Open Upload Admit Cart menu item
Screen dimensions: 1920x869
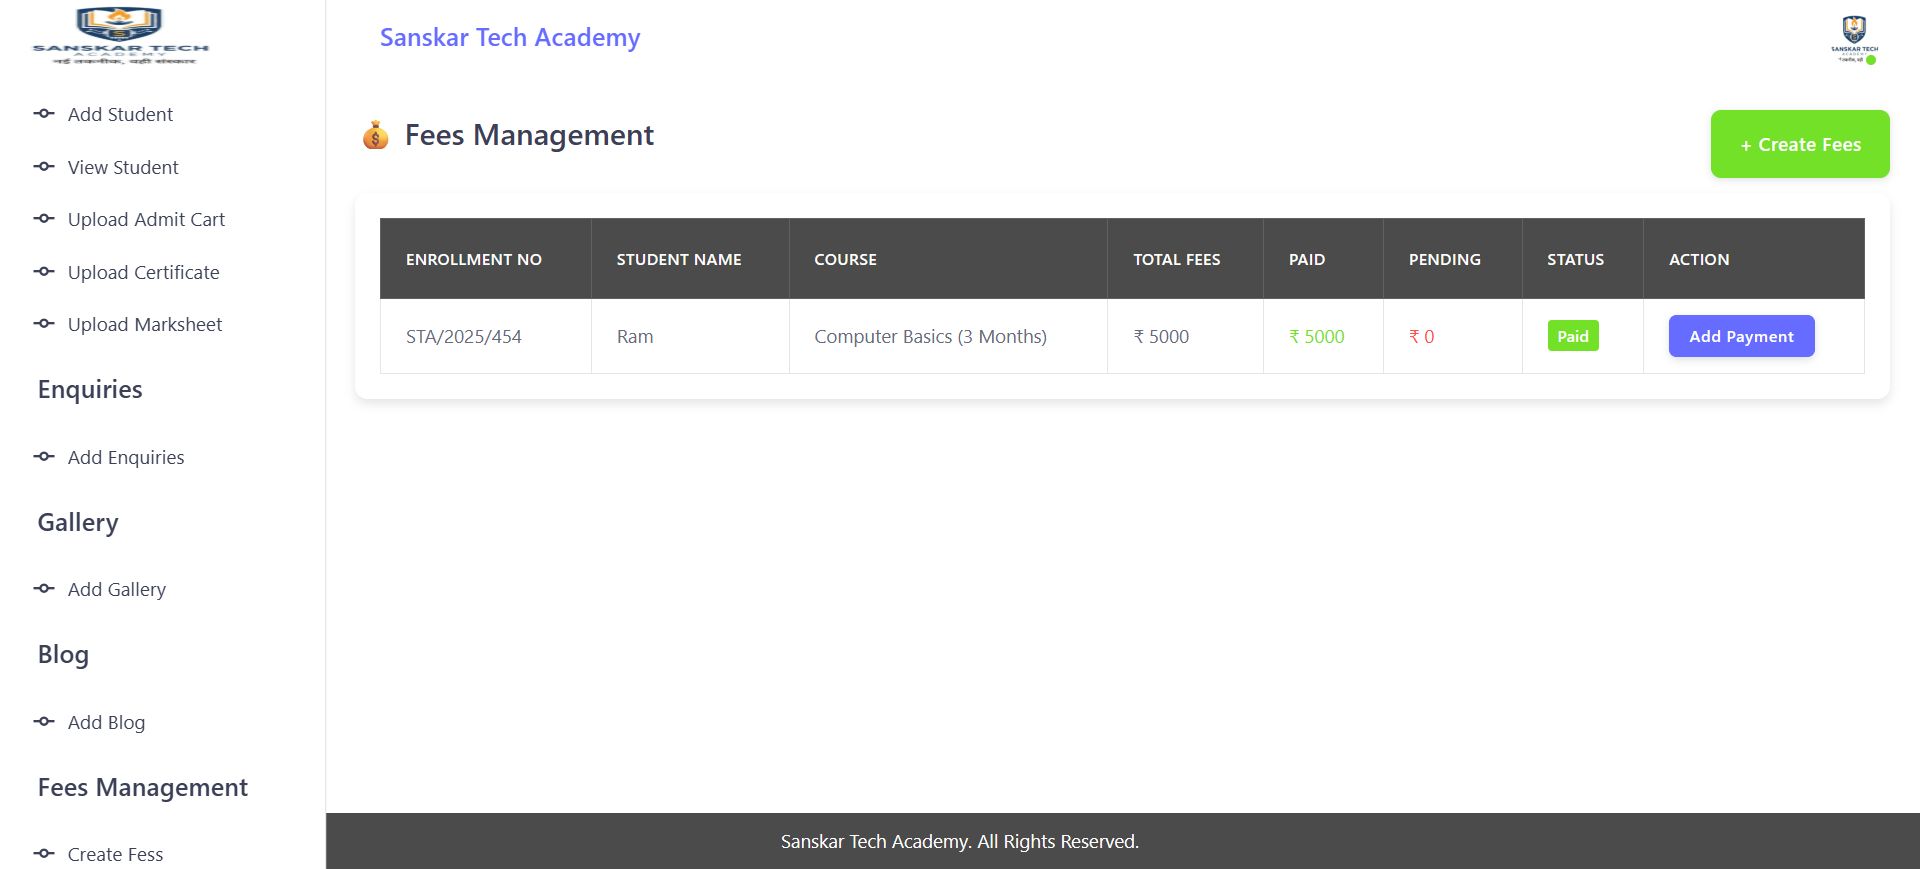[146, 219]
